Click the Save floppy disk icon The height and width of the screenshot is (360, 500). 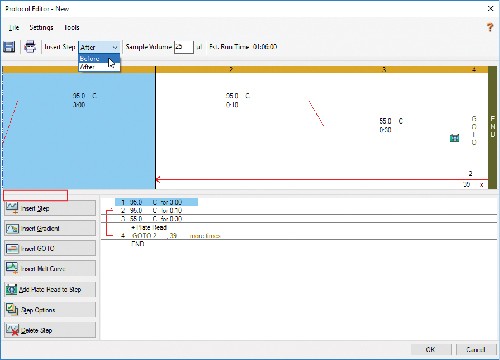click(x=9, y=47)
